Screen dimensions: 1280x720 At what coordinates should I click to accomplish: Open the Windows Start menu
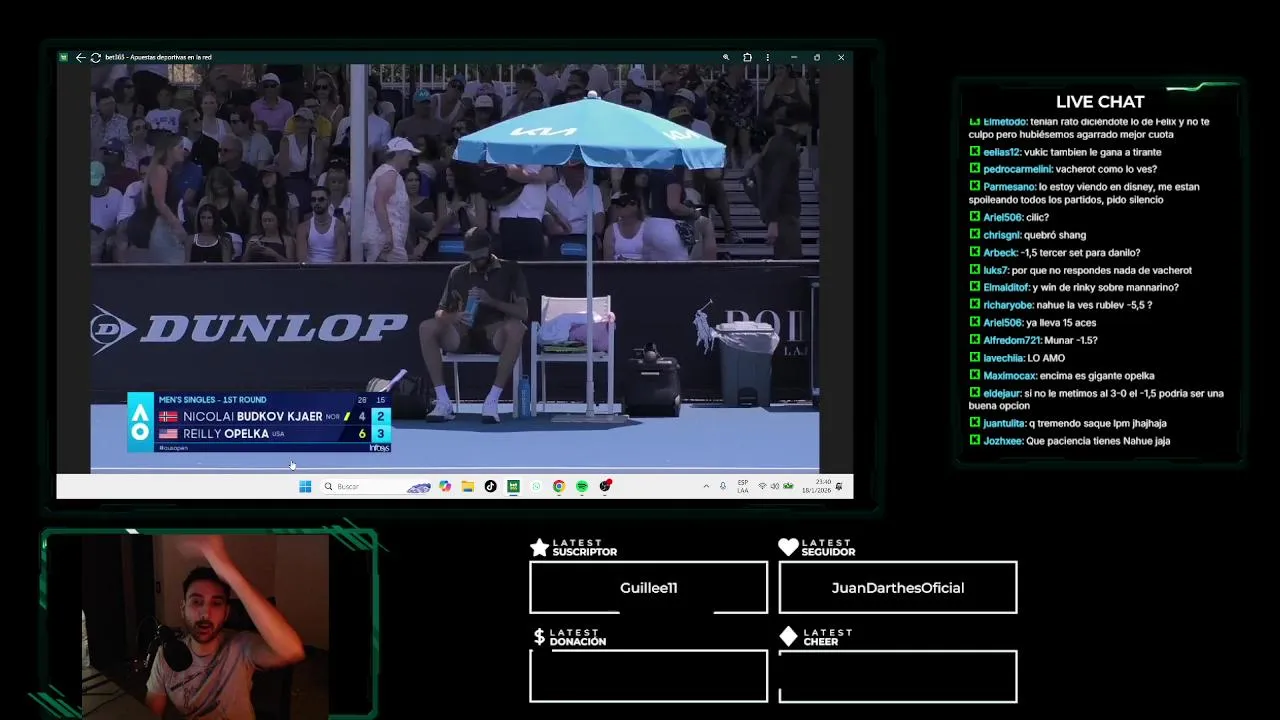(305, 486)
